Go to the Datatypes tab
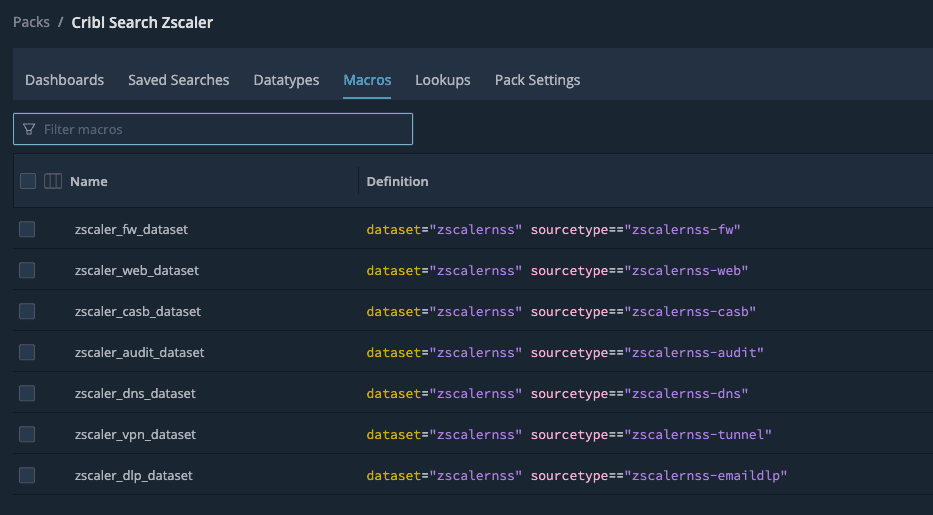Image resolution: width=933 pixels, height=515 pixels. tap(286, 80)
